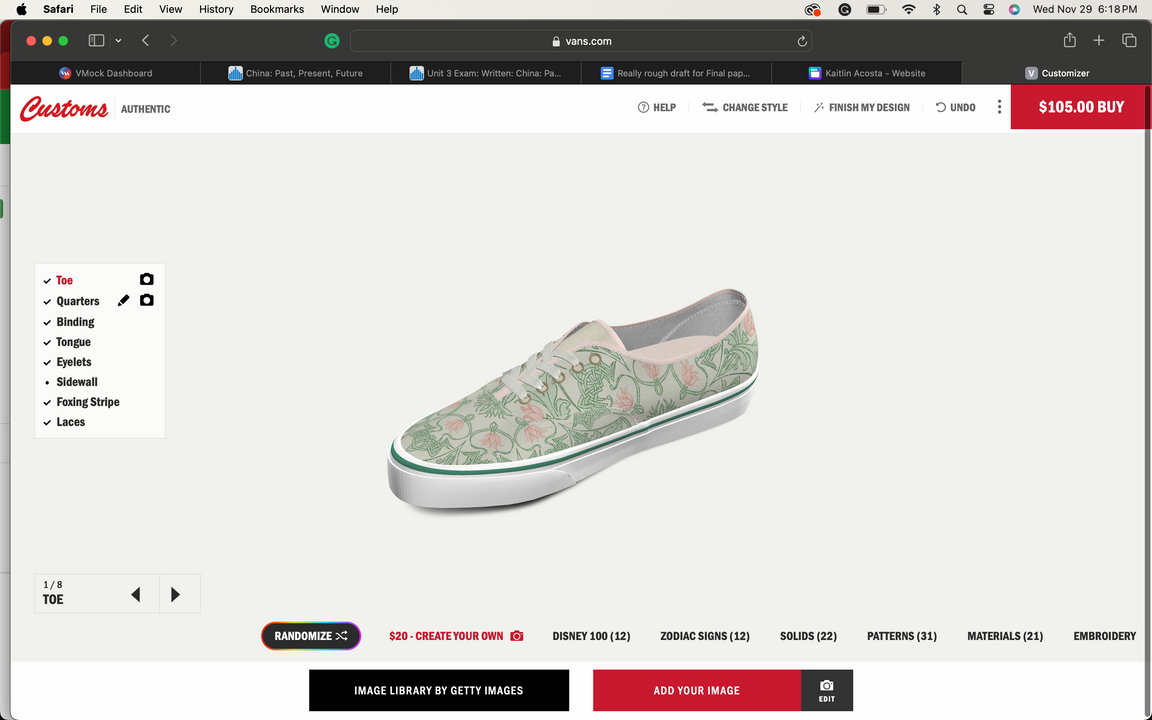1152x720 pixels.
Task: Open the Safari sidebar dropdown chevron
Action: point(119,41)
